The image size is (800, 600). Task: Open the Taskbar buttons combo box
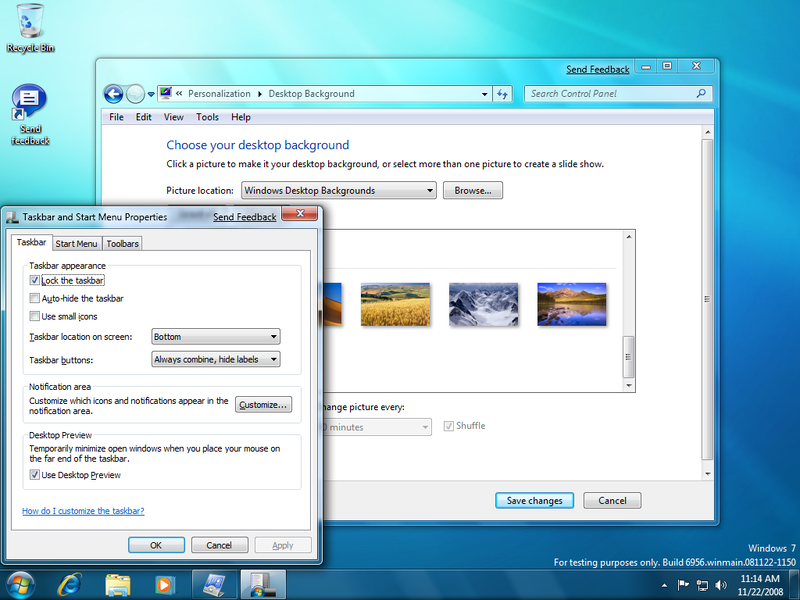click(x=216, y=359)
